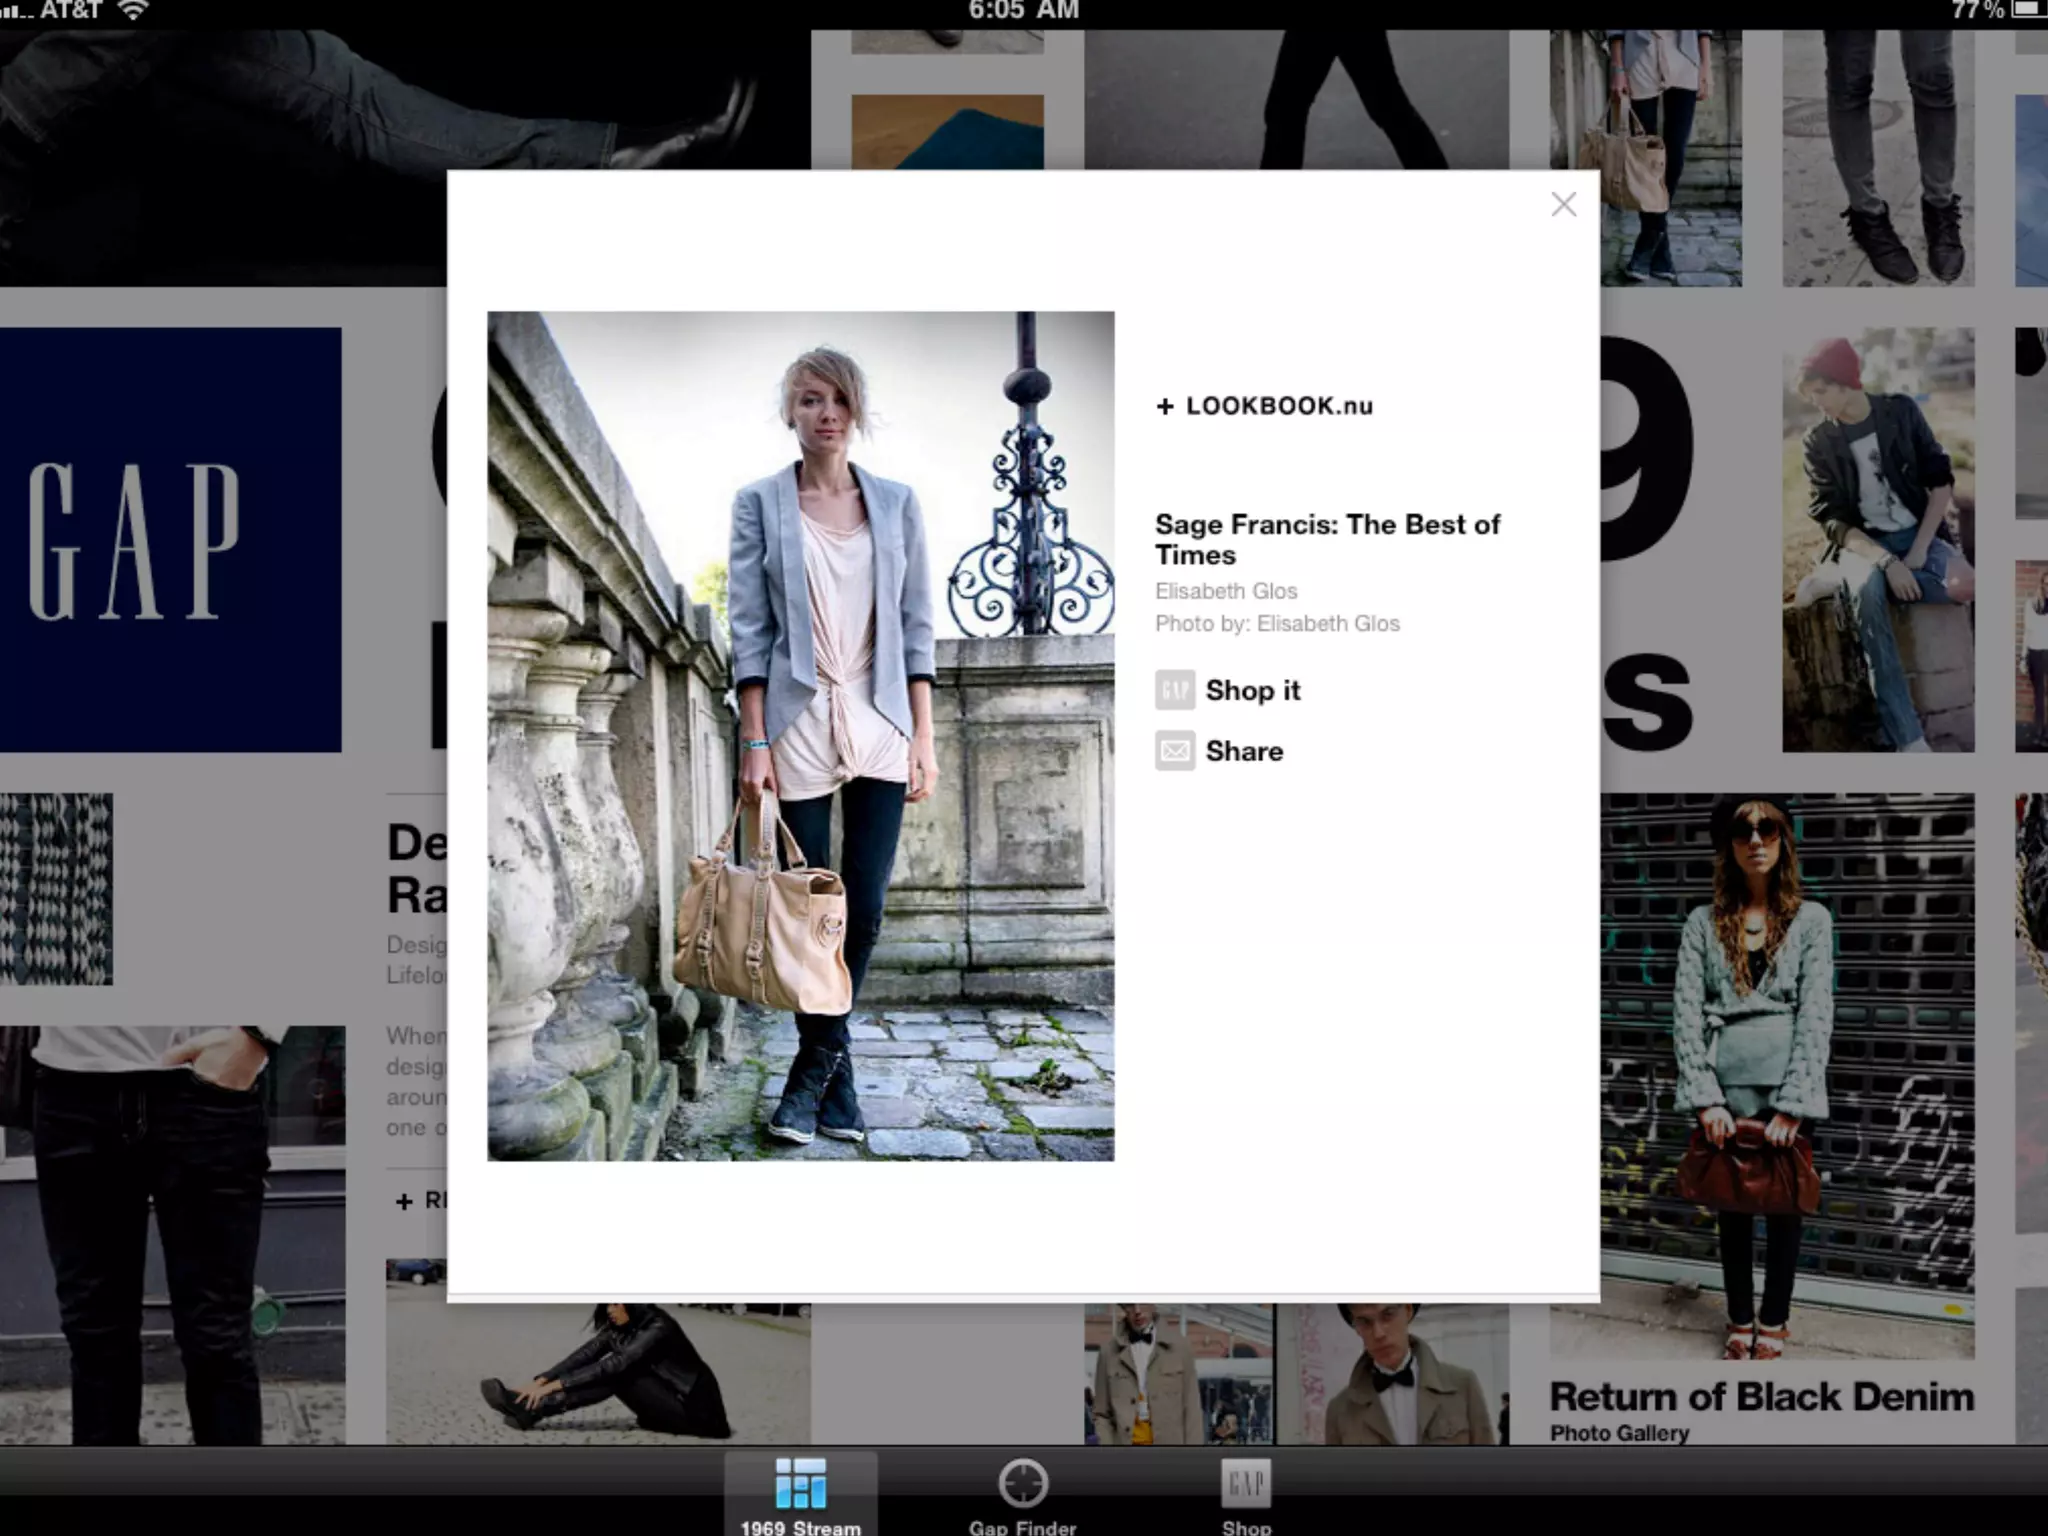The width and height of the screenshot is (2048, 1536).
Task: Tap the blue GAP logo tile
Action: [170, 540]
